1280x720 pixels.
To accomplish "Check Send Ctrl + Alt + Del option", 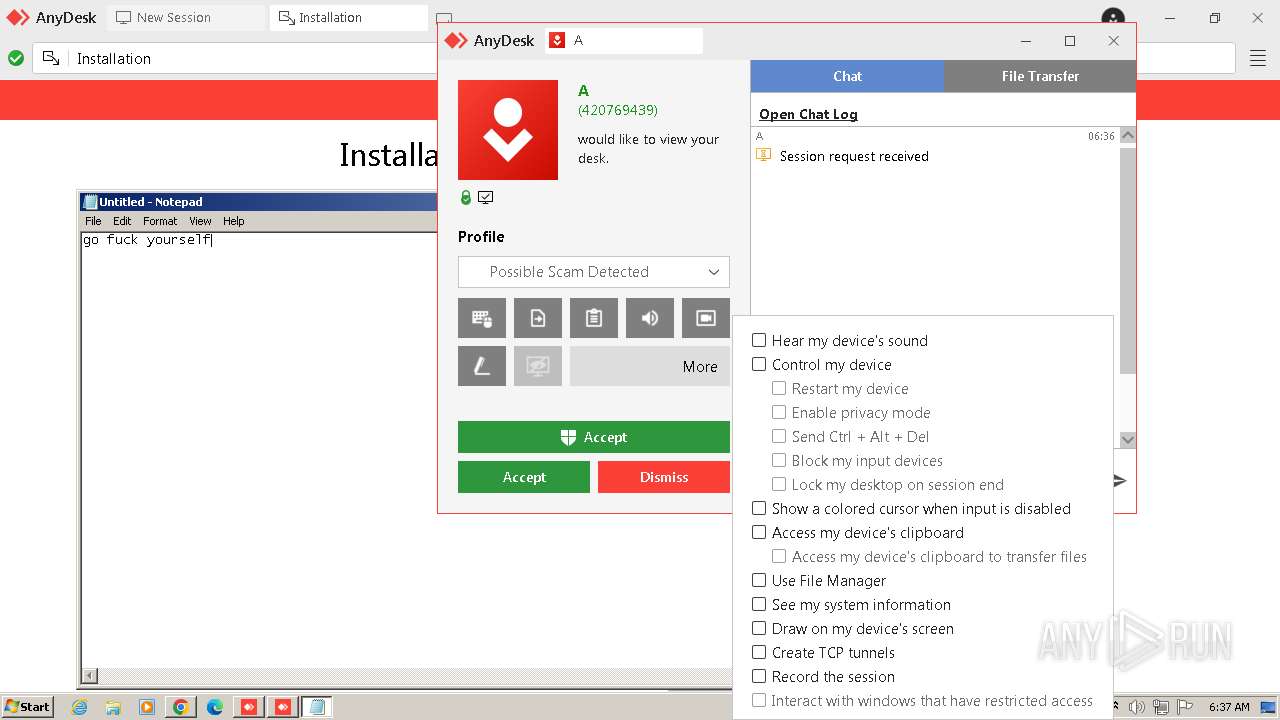I will coord(779,436).
